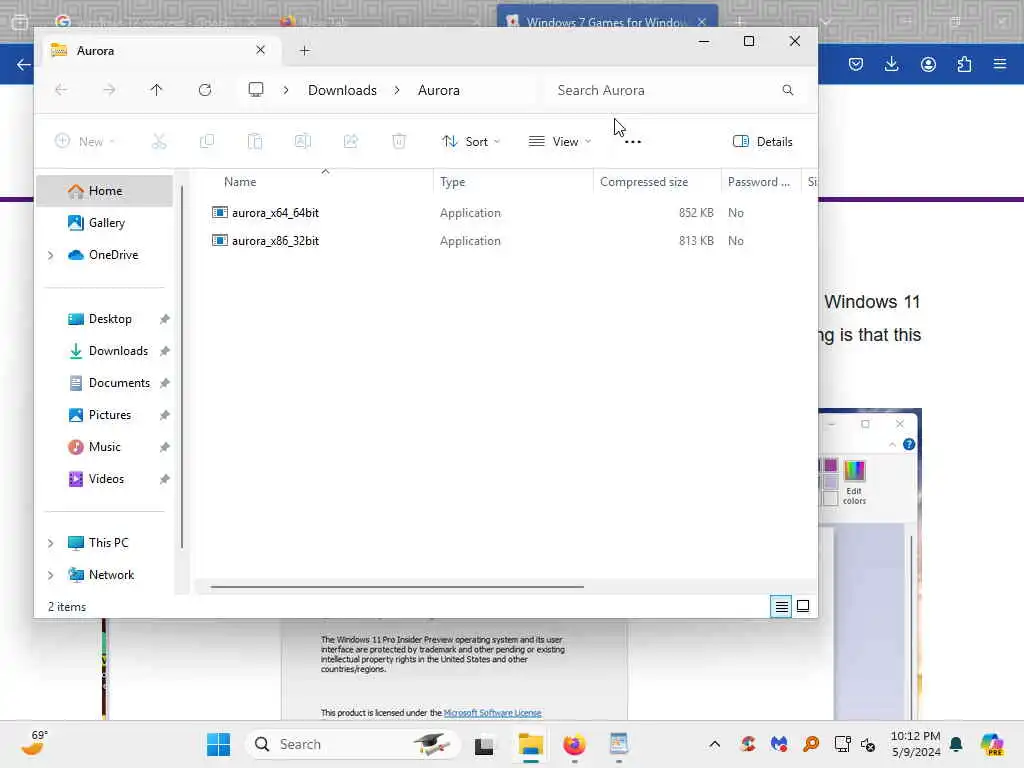Click the taskbar Search box

[x=353, y=744]
